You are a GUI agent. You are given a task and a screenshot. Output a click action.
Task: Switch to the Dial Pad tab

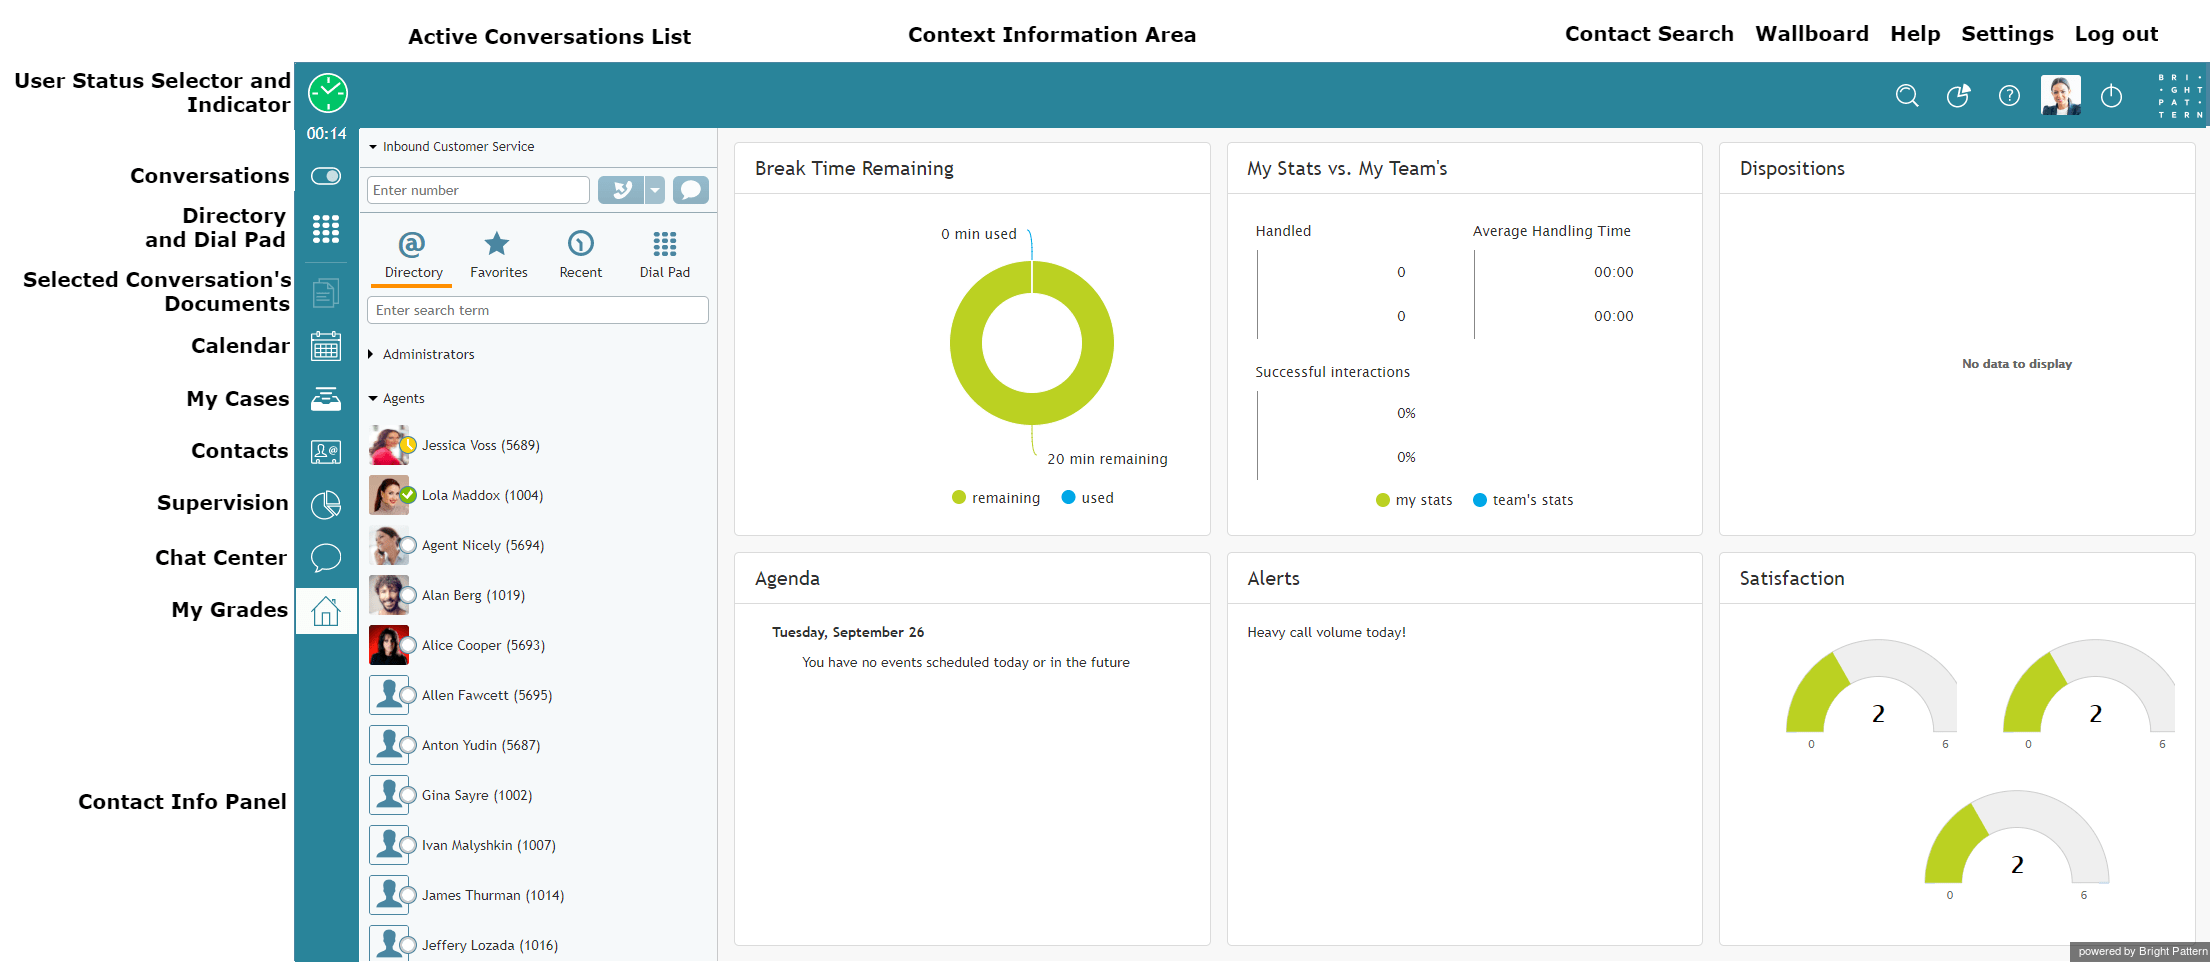pos(665,256)
